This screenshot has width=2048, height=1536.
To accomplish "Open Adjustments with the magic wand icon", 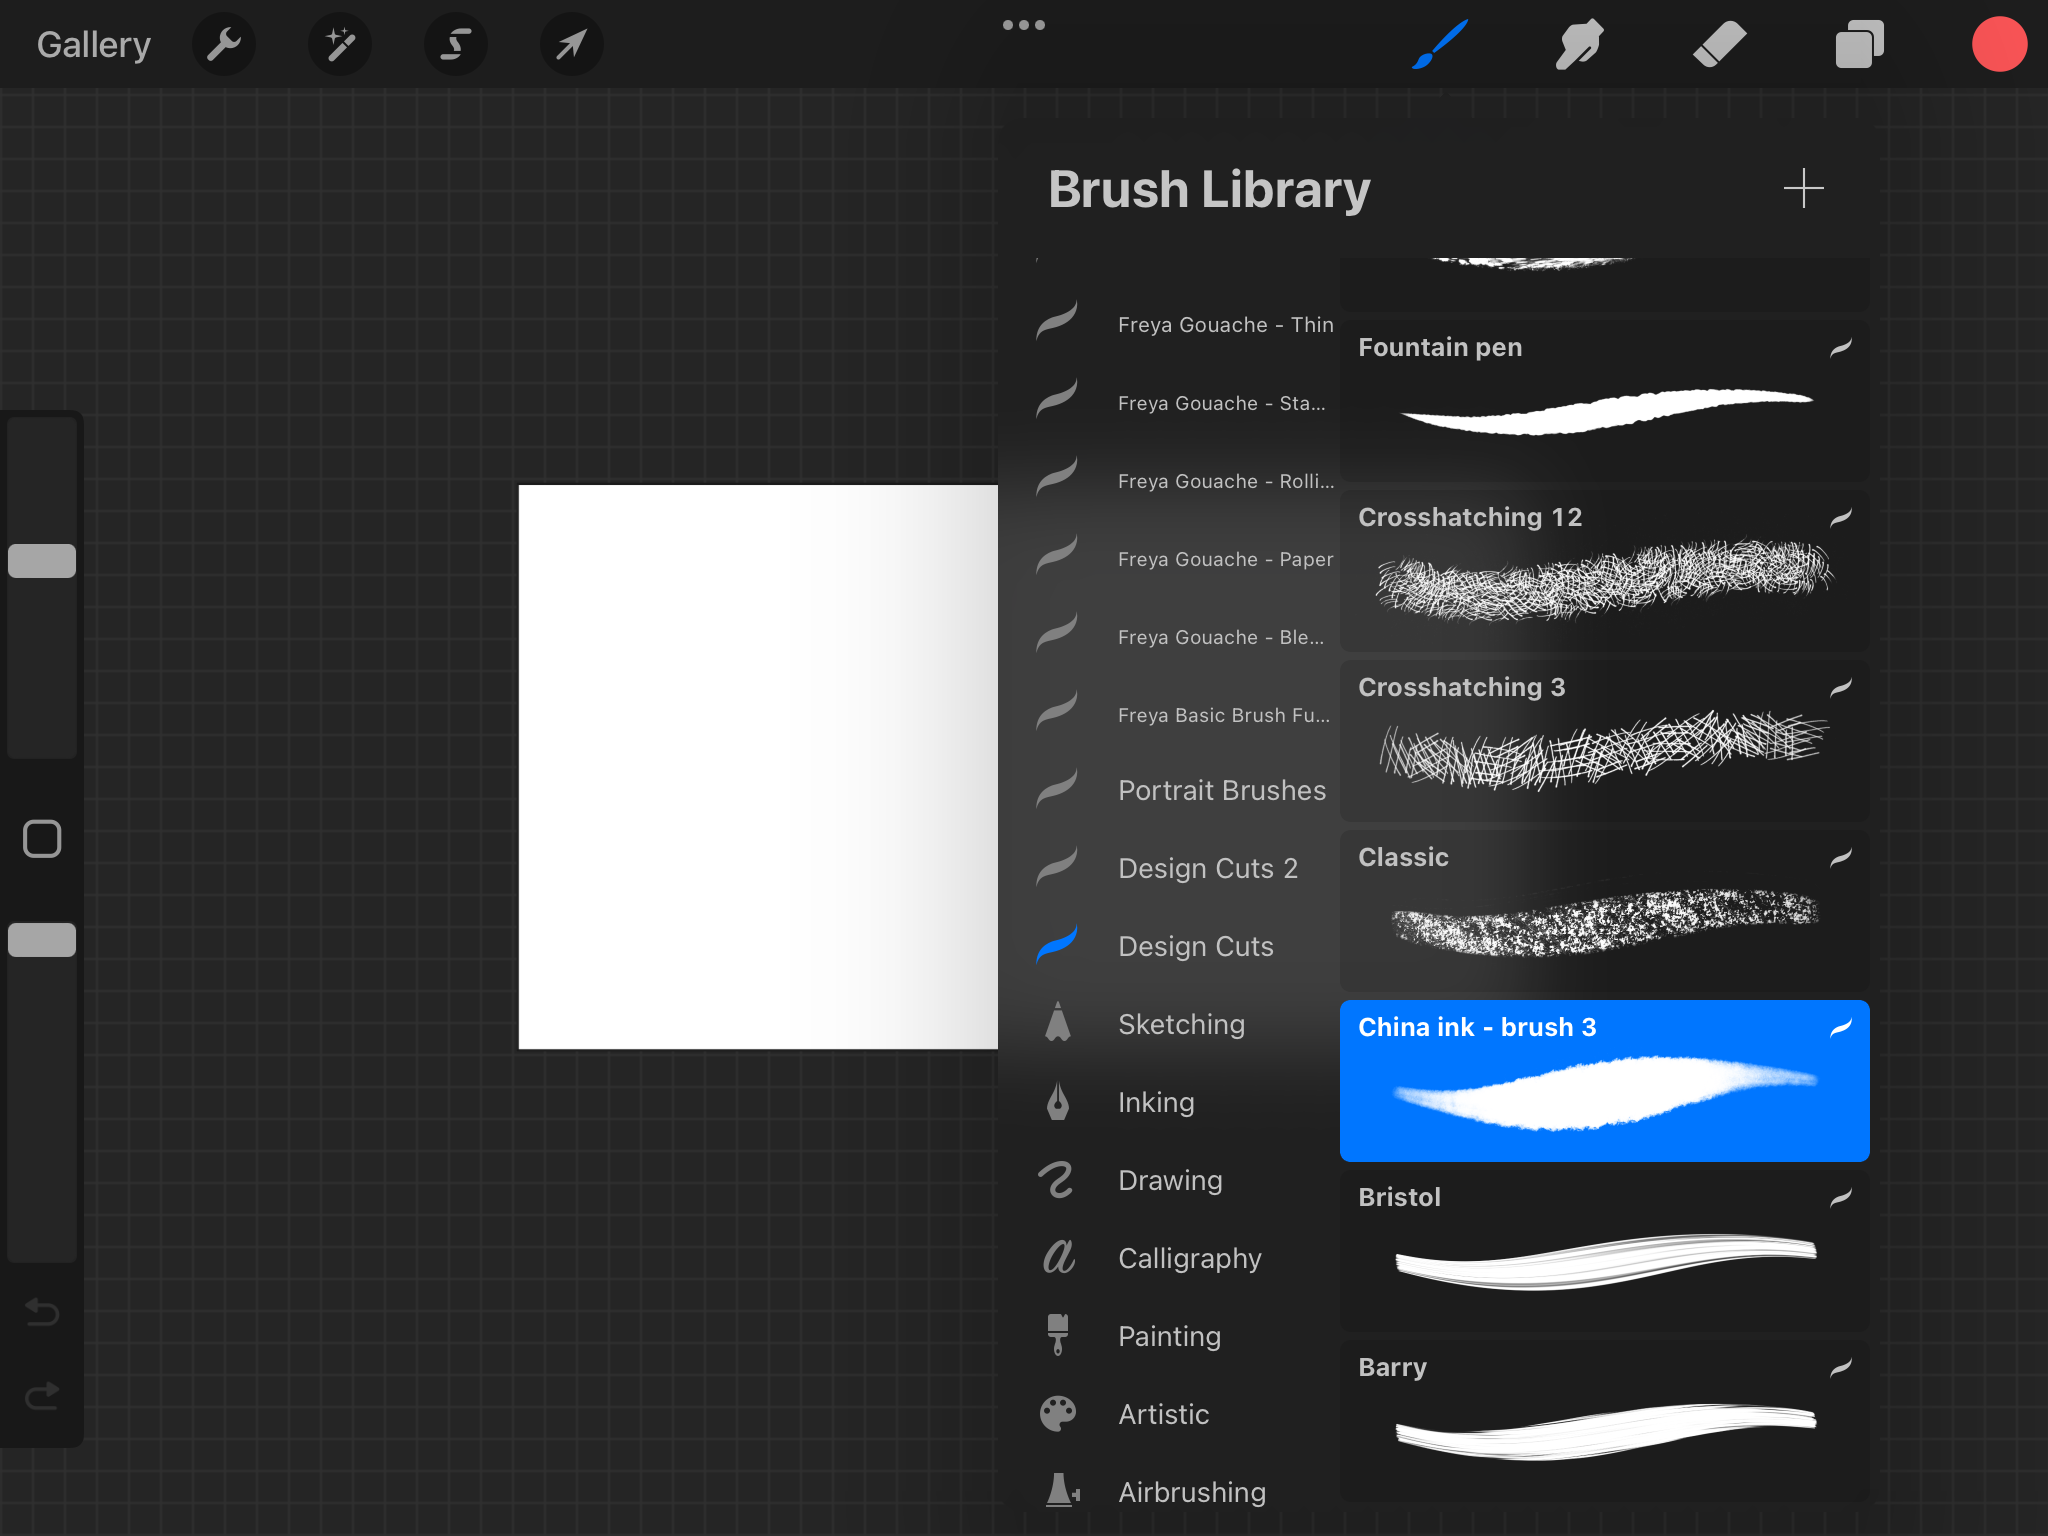I will [340, 43].
